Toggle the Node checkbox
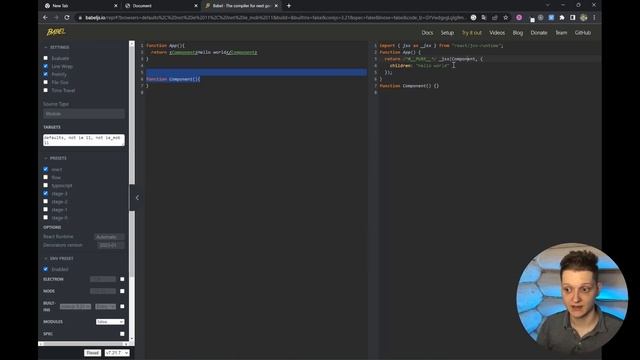Screen dimensions: 640x360 tap(122, 291)
